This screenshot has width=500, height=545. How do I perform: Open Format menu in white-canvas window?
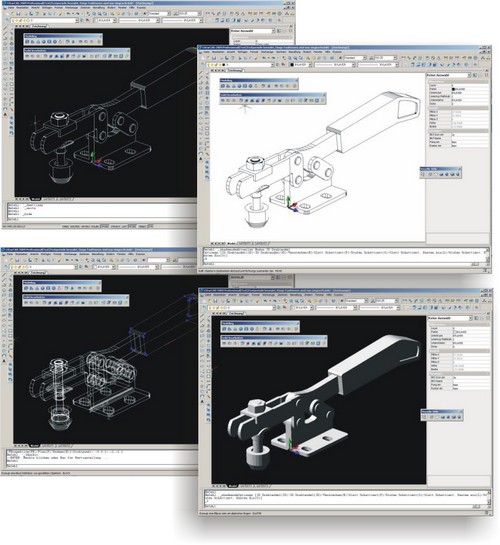[254, 52]
